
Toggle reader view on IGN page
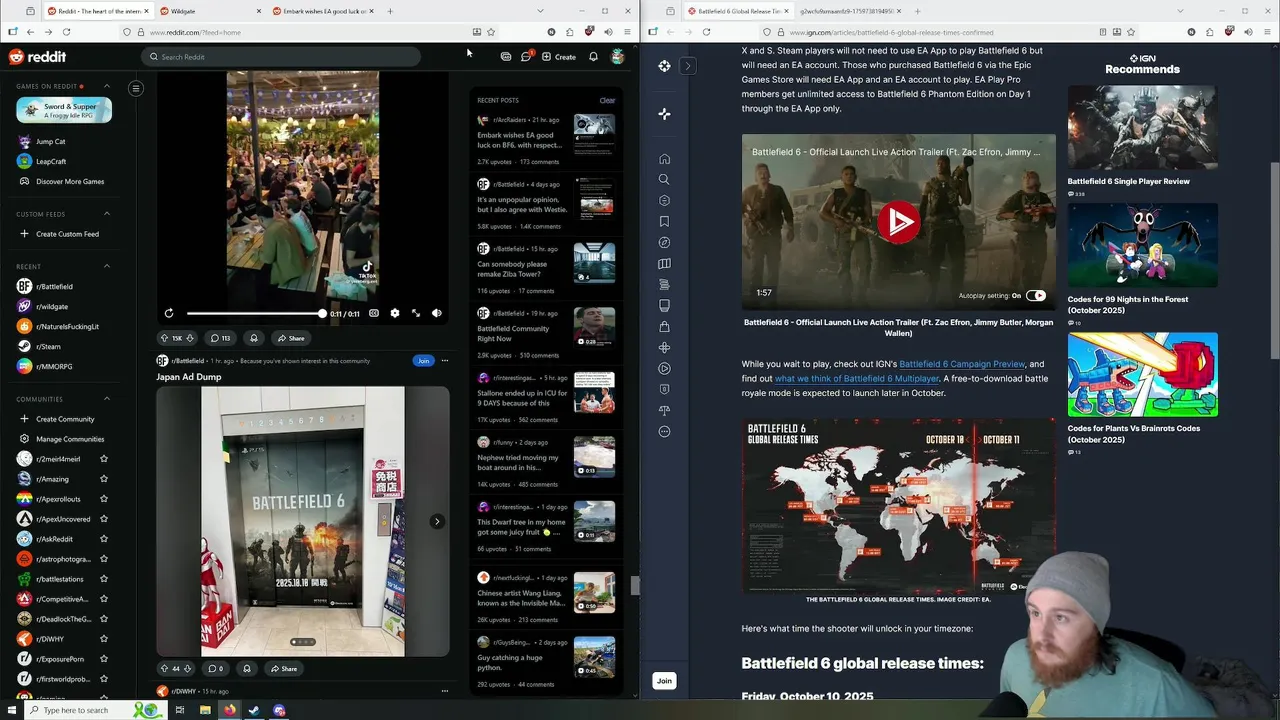(1102, 32)
